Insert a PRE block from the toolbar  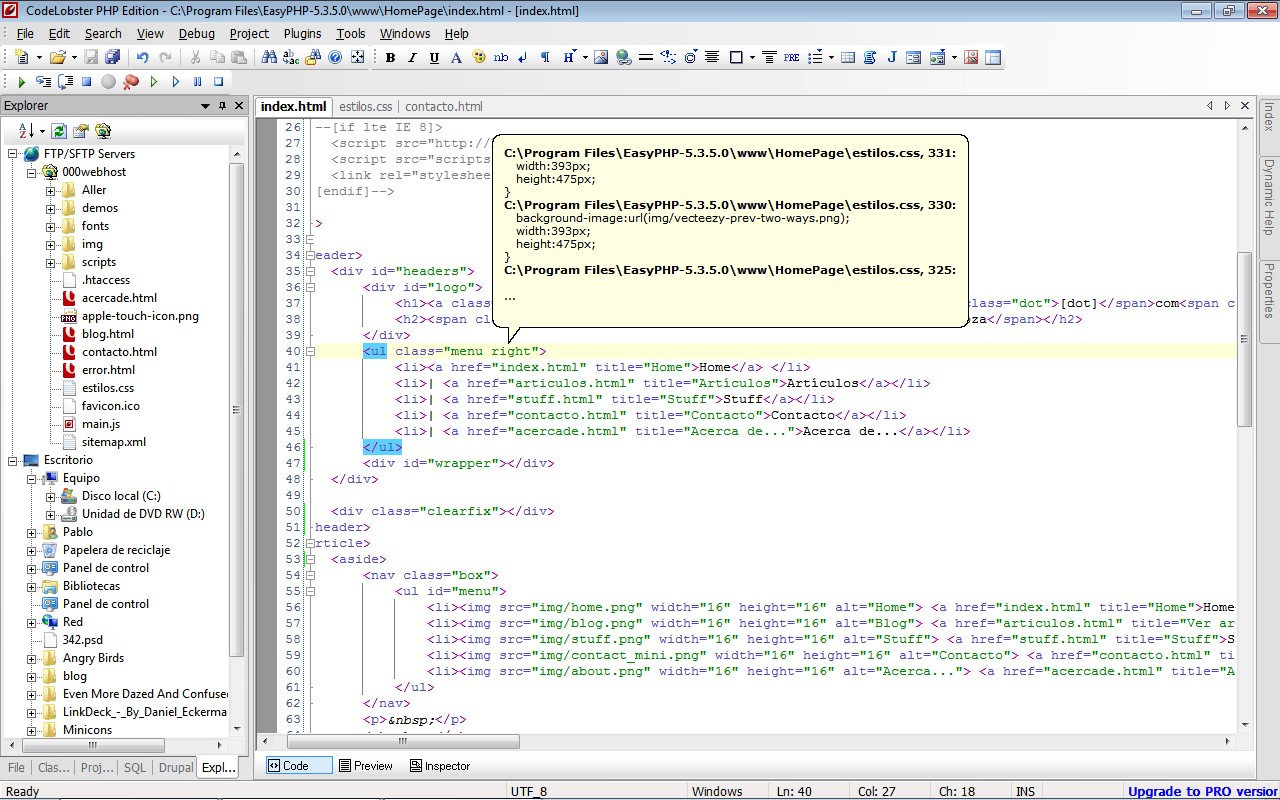click(x=791, y=57)
